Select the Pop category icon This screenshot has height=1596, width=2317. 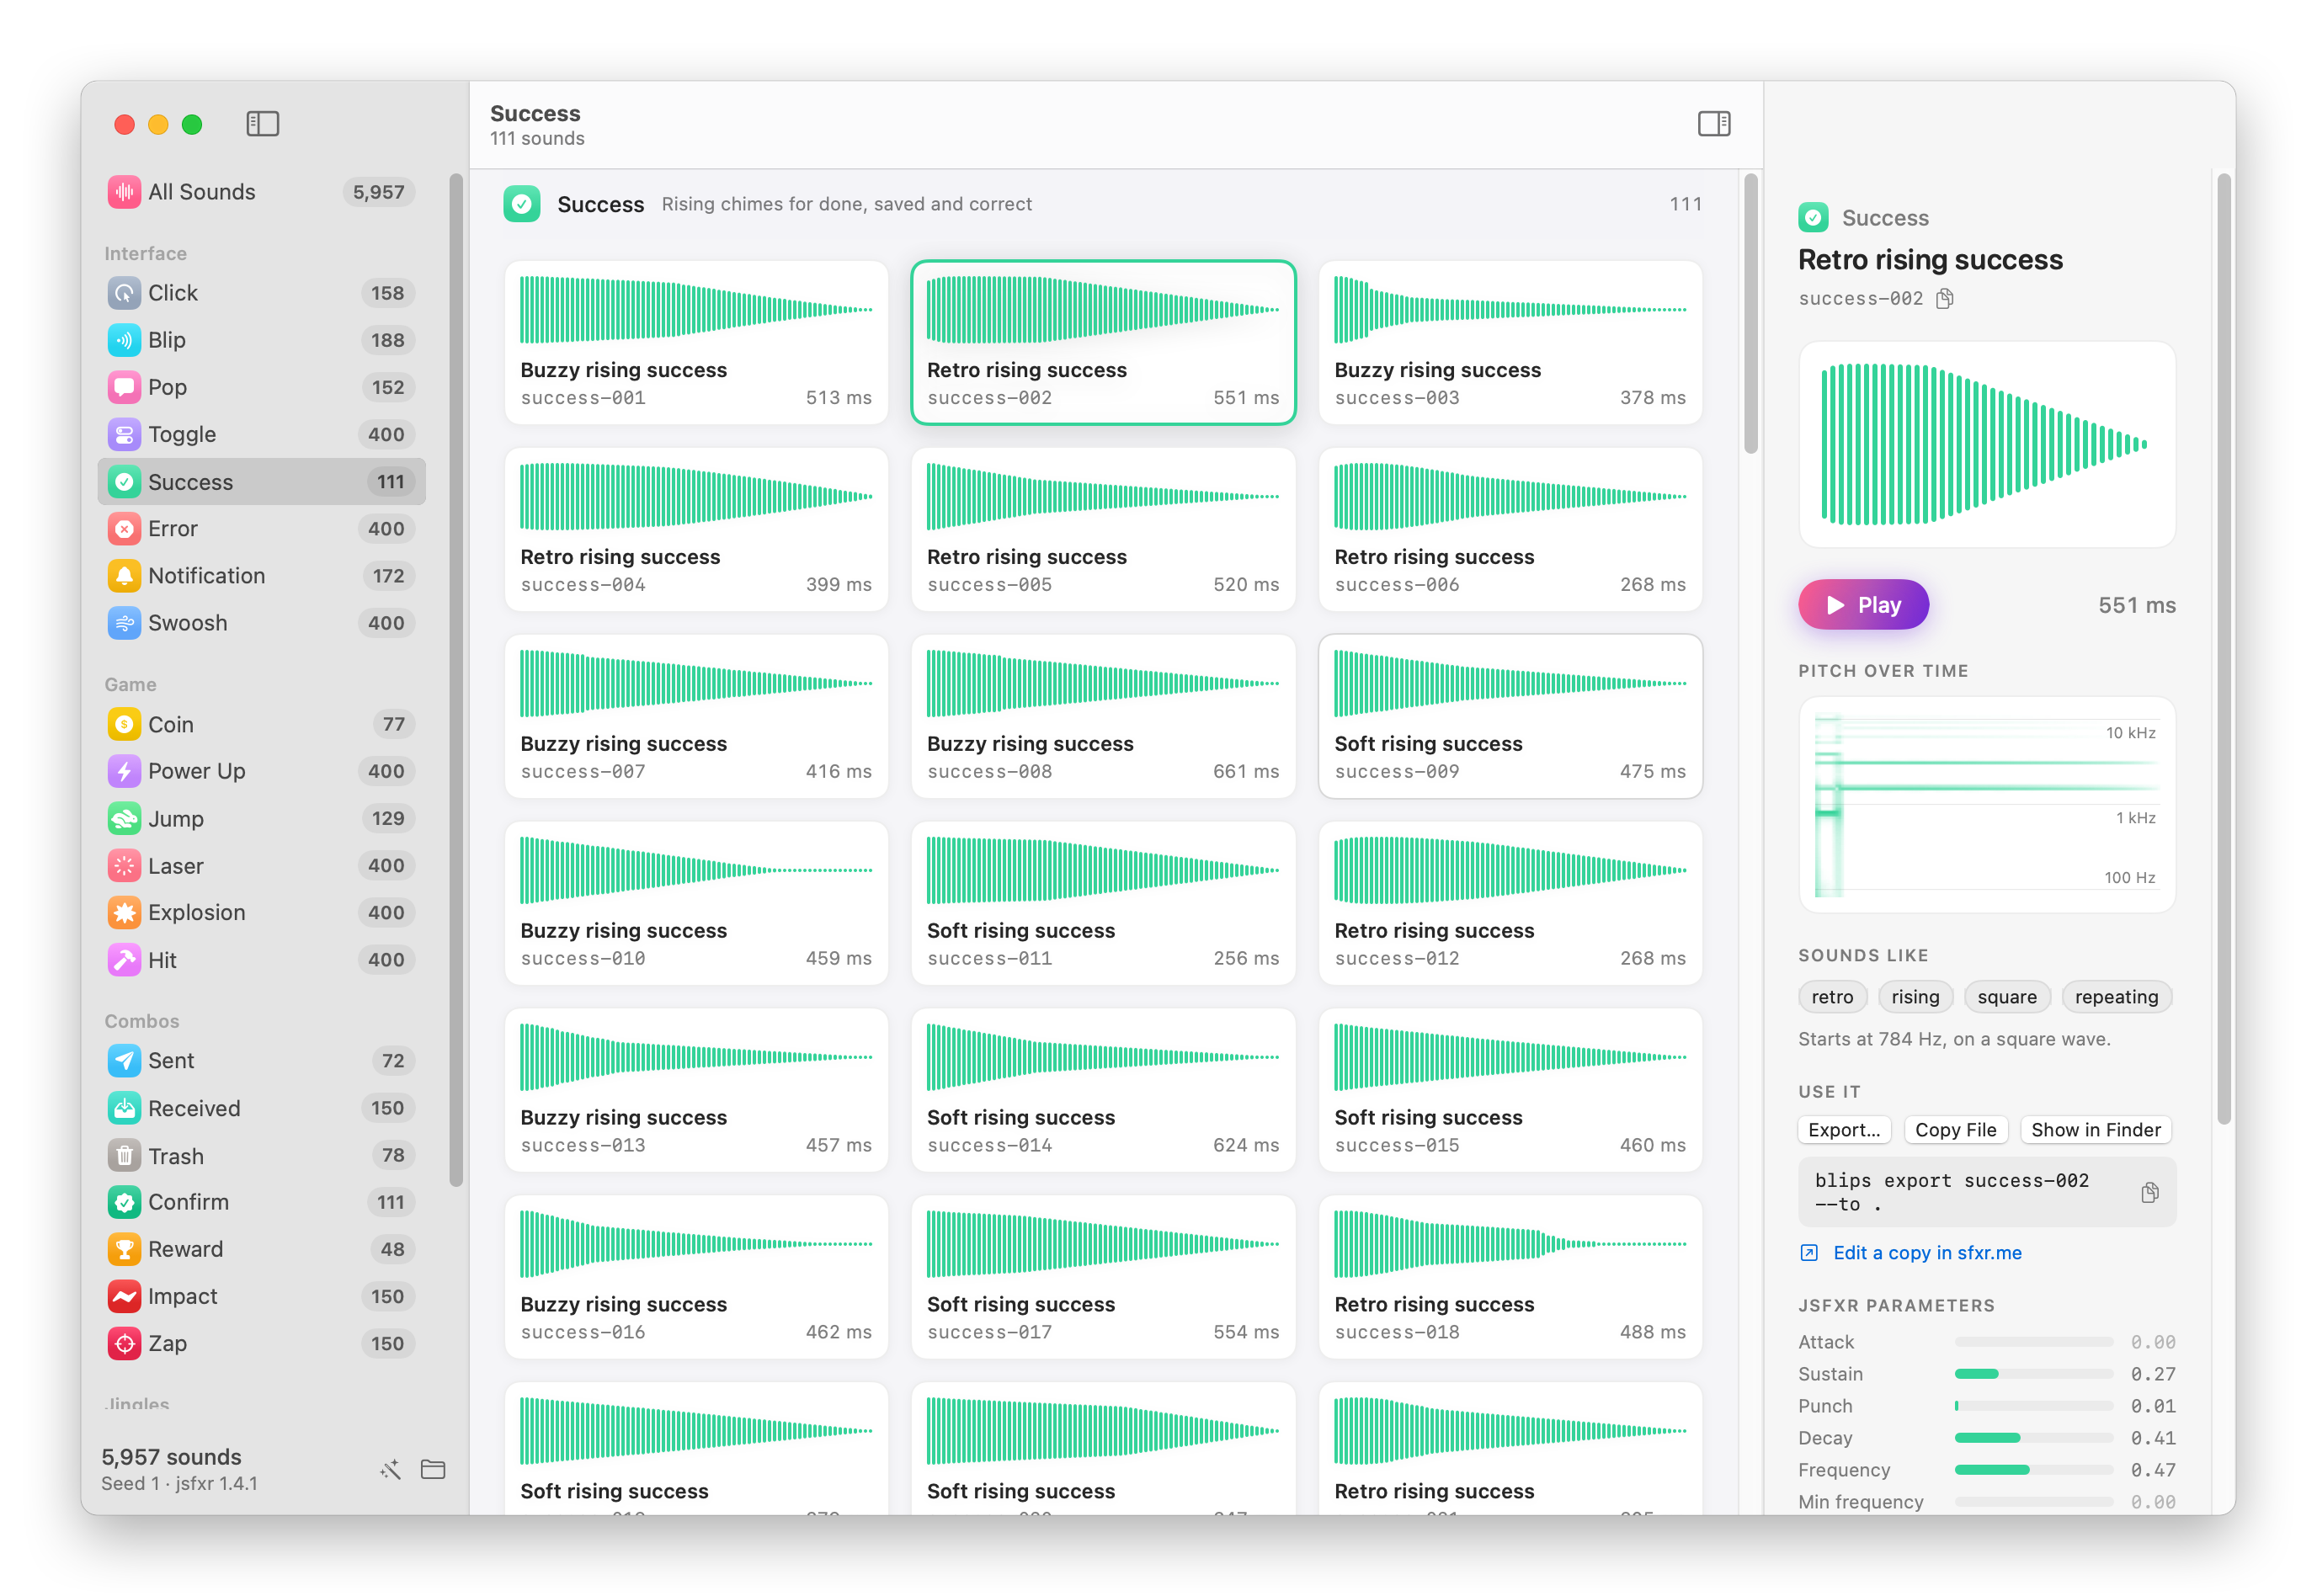coord(124,387)
